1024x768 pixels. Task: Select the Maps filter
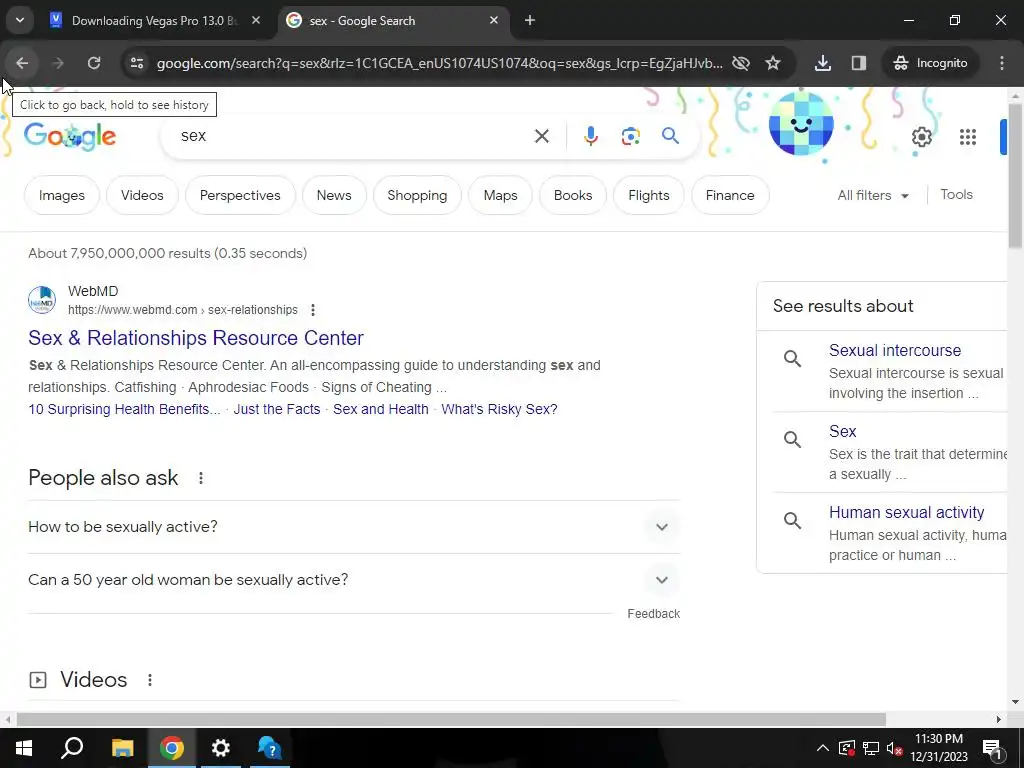coord(500,195)
